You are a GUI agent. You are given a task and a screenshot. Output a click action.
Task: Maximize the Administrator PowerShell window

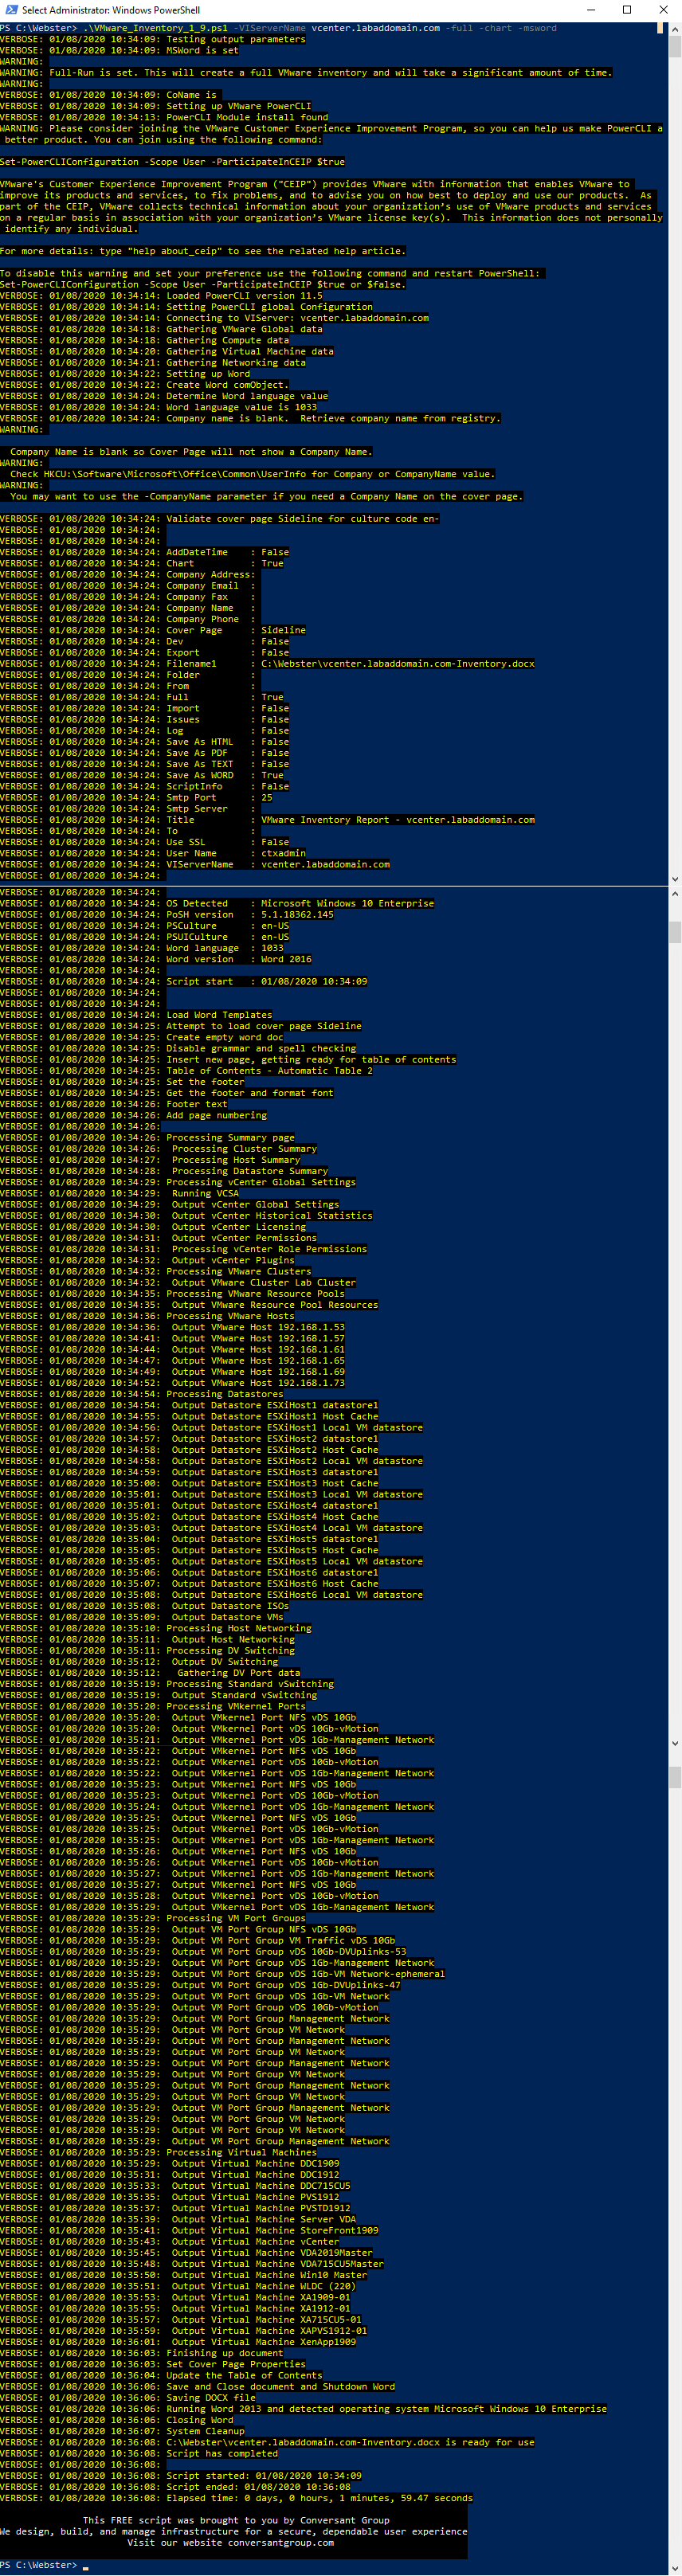tap(627, 10)
